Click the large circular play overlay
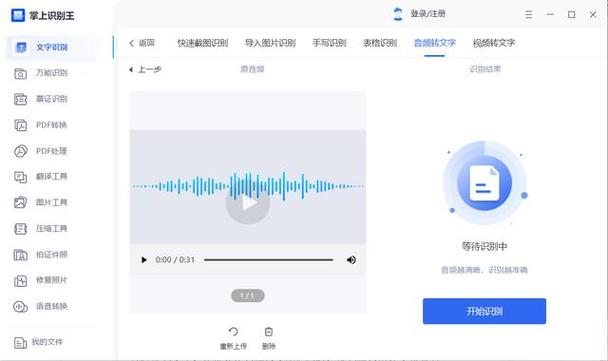 247,202
